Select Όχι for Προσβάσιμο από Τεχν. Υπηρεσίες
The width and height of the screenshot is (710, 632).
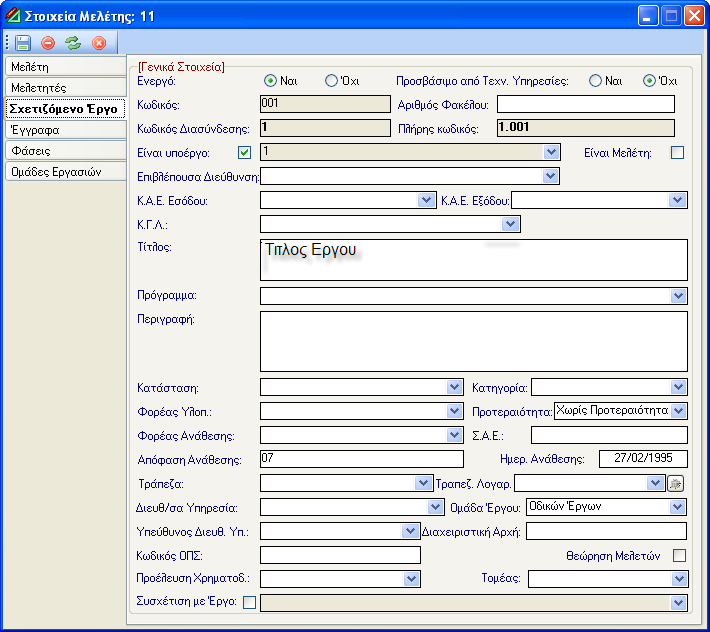pos(649,81)
